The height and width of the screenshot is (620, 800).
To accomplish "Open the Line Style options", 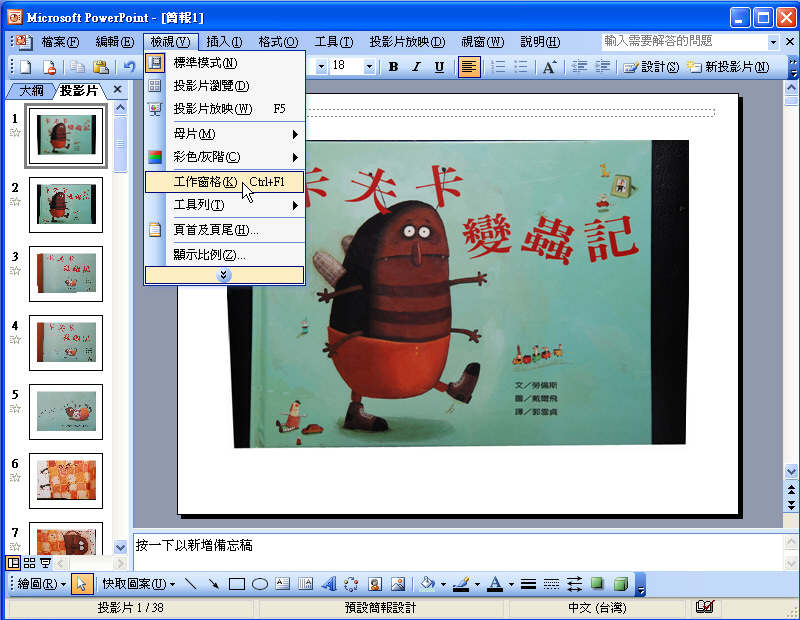I will point(528,584).
